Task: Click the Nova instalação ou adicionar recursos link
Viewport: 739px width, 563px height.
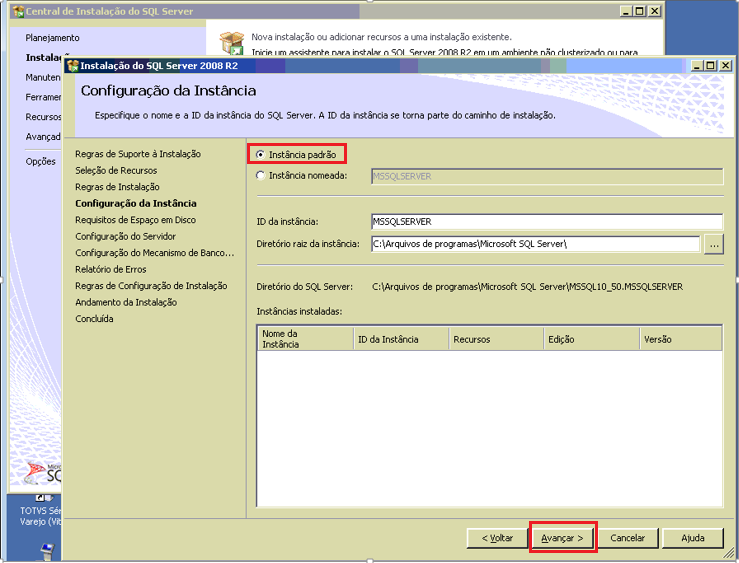Action: coord(381,37)
